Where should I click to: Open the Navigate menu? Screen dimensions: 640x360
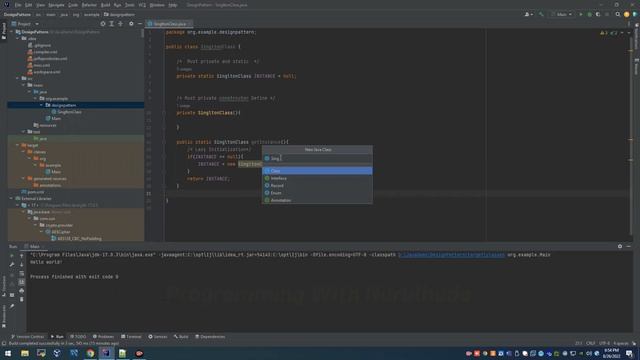56,5
